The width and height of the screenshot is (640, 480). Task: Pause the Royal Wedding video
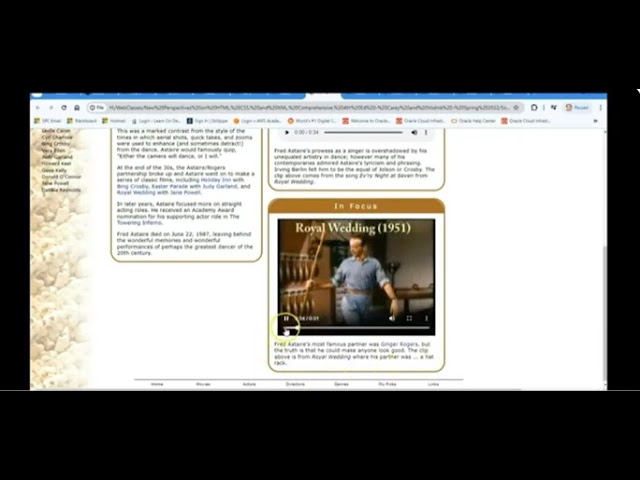point(286,318)
